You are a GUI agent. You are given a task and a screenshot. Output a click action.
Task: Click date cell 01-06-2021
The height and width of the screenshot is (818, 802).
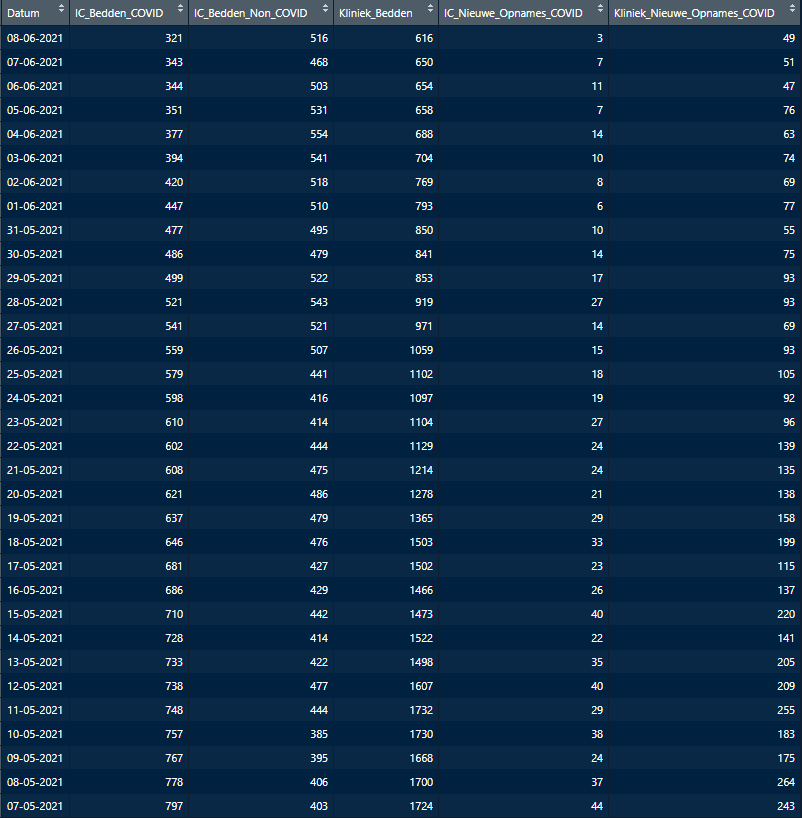[x=35, y=206]
